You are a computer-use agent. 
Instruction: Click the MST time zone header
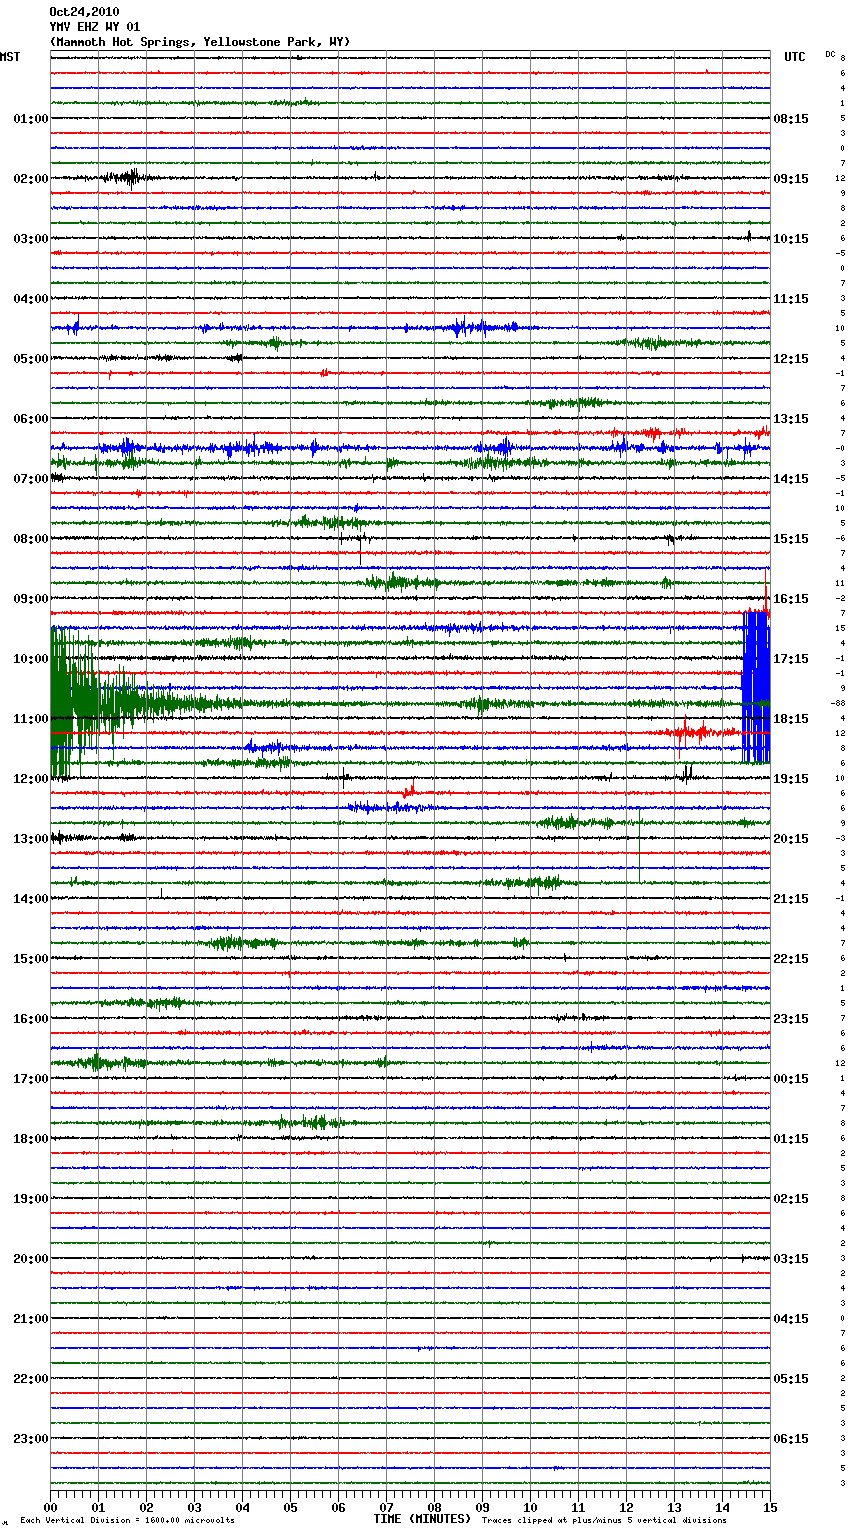(x=10, y=57)
